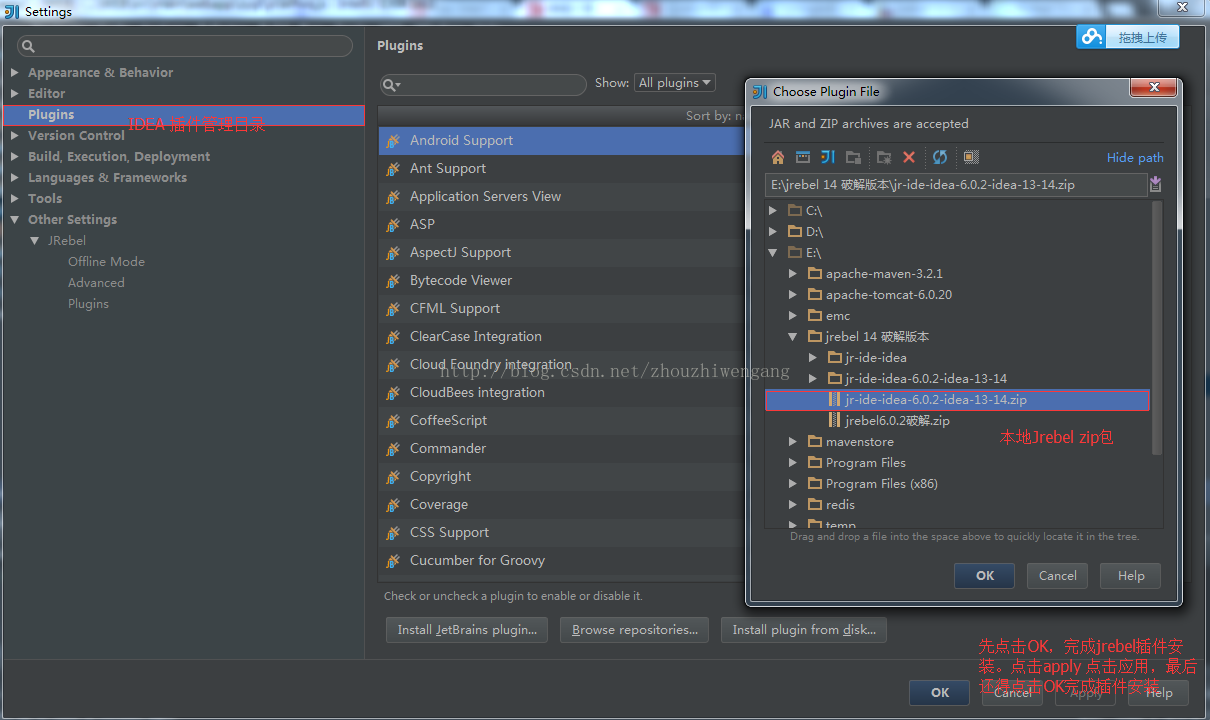Select Plugins in settings sidebar
Screen dimensions: 1210x720
tap(182, 115)
